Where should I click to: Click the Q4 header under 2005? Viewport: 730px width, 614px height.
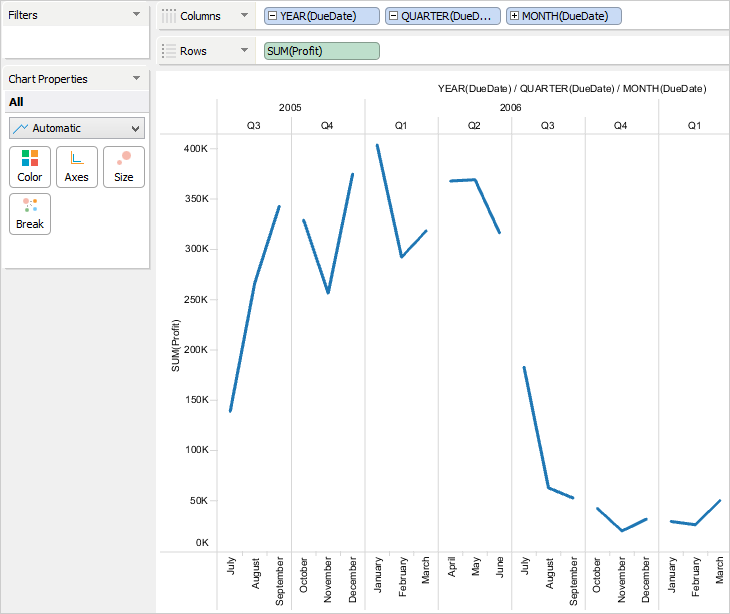point(327,126)
